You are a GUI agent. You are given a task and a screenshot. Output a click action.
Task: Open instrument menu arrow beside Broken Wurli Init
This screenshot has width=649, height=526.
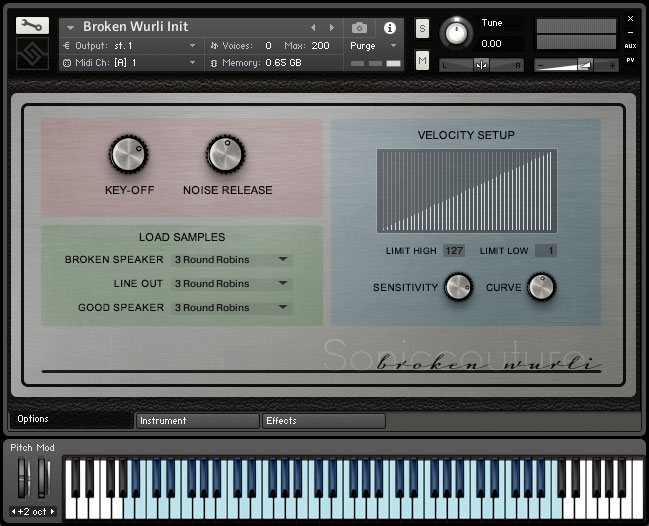pos(70,28)
